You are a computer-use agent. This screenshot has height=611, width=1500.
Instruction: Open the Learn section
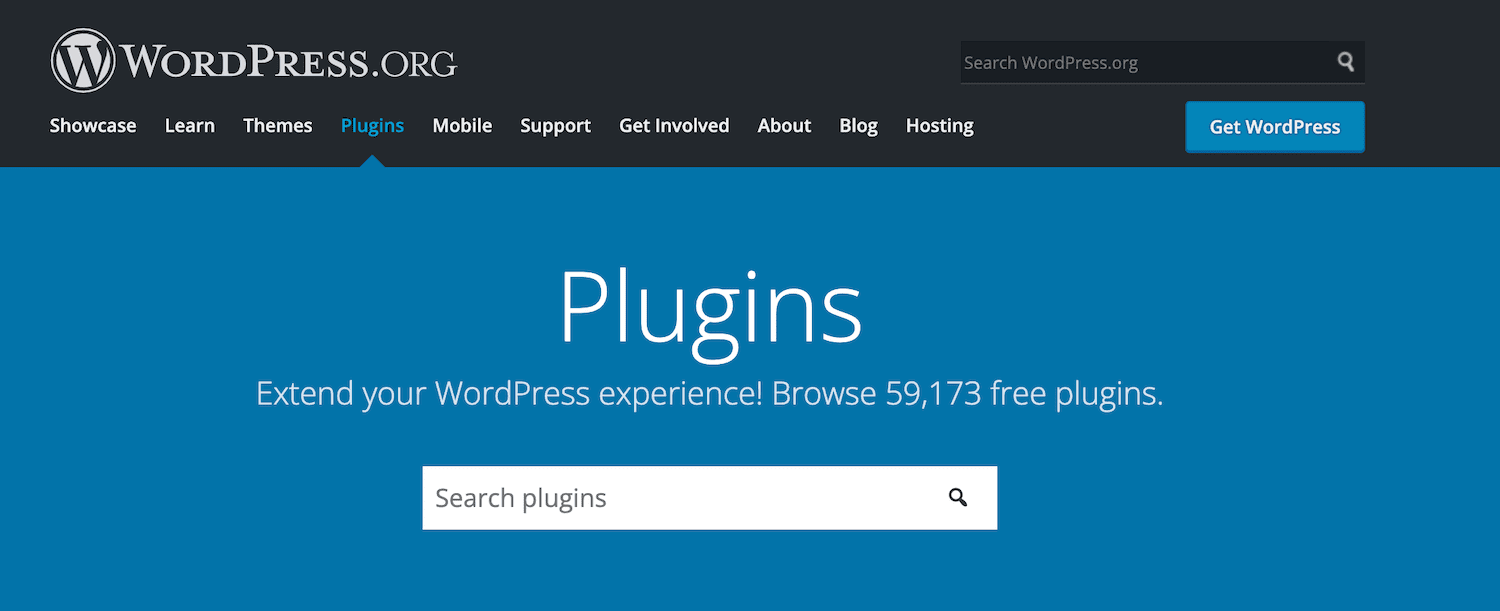[190, 125]
